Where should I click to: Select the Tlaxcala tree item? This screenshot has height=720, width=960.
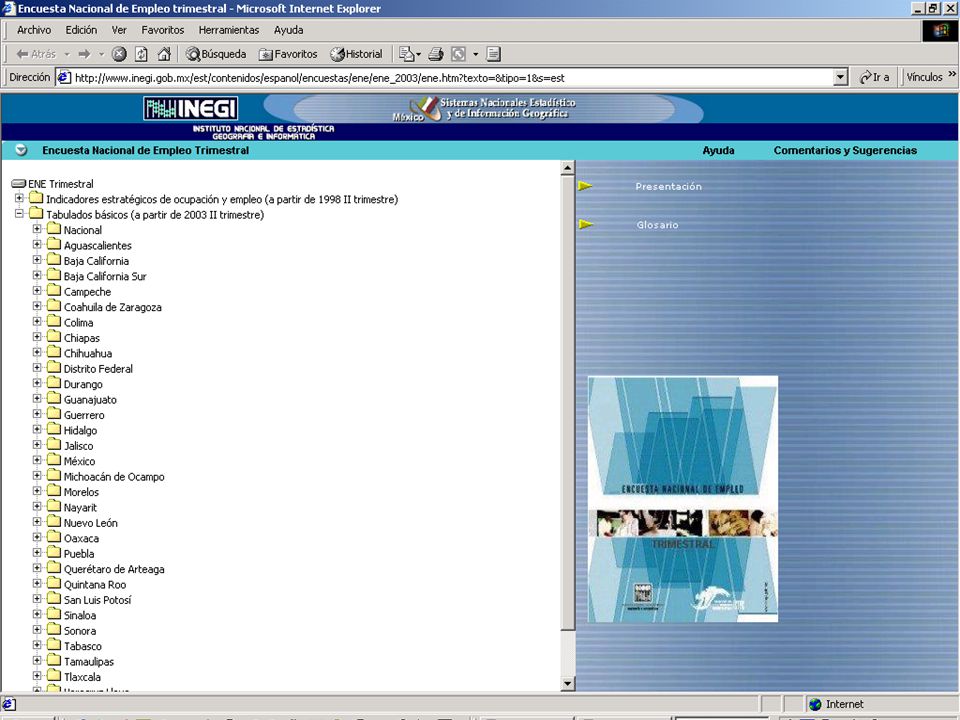click(x=82, y=677)
